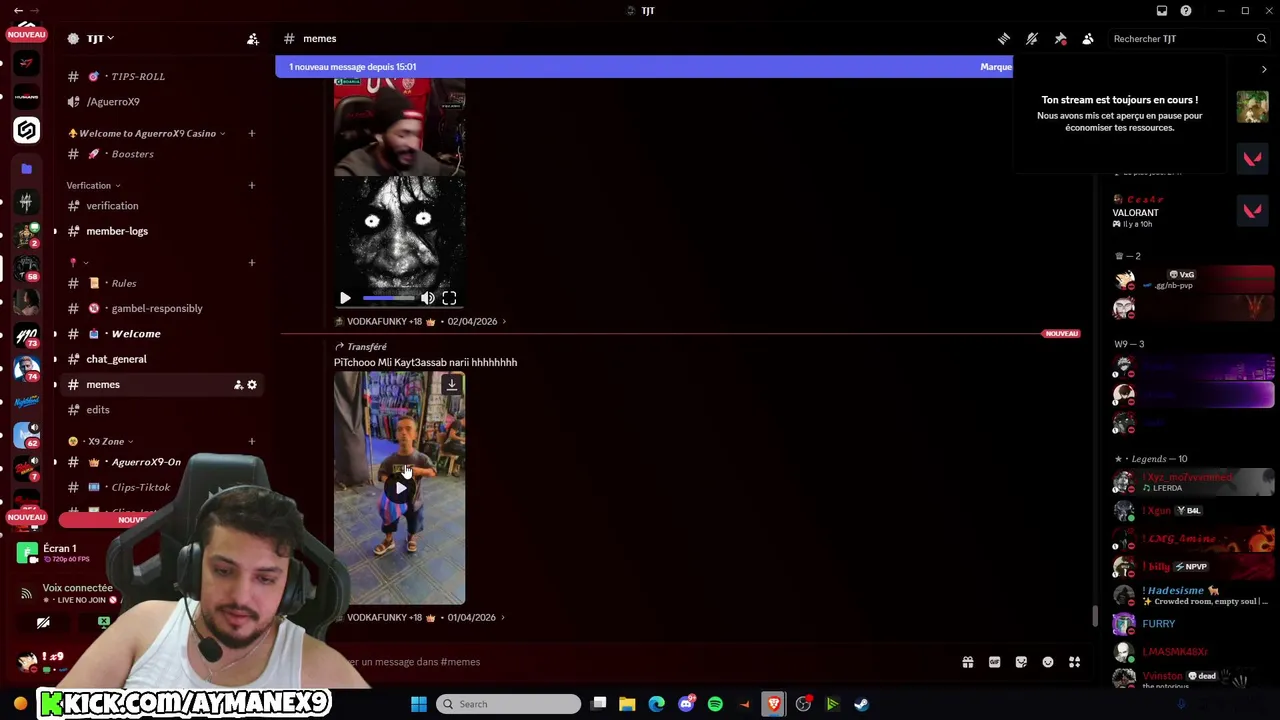Open Steam from the taskbar
Screen dimensions: 1280x720
click(861, 704)
